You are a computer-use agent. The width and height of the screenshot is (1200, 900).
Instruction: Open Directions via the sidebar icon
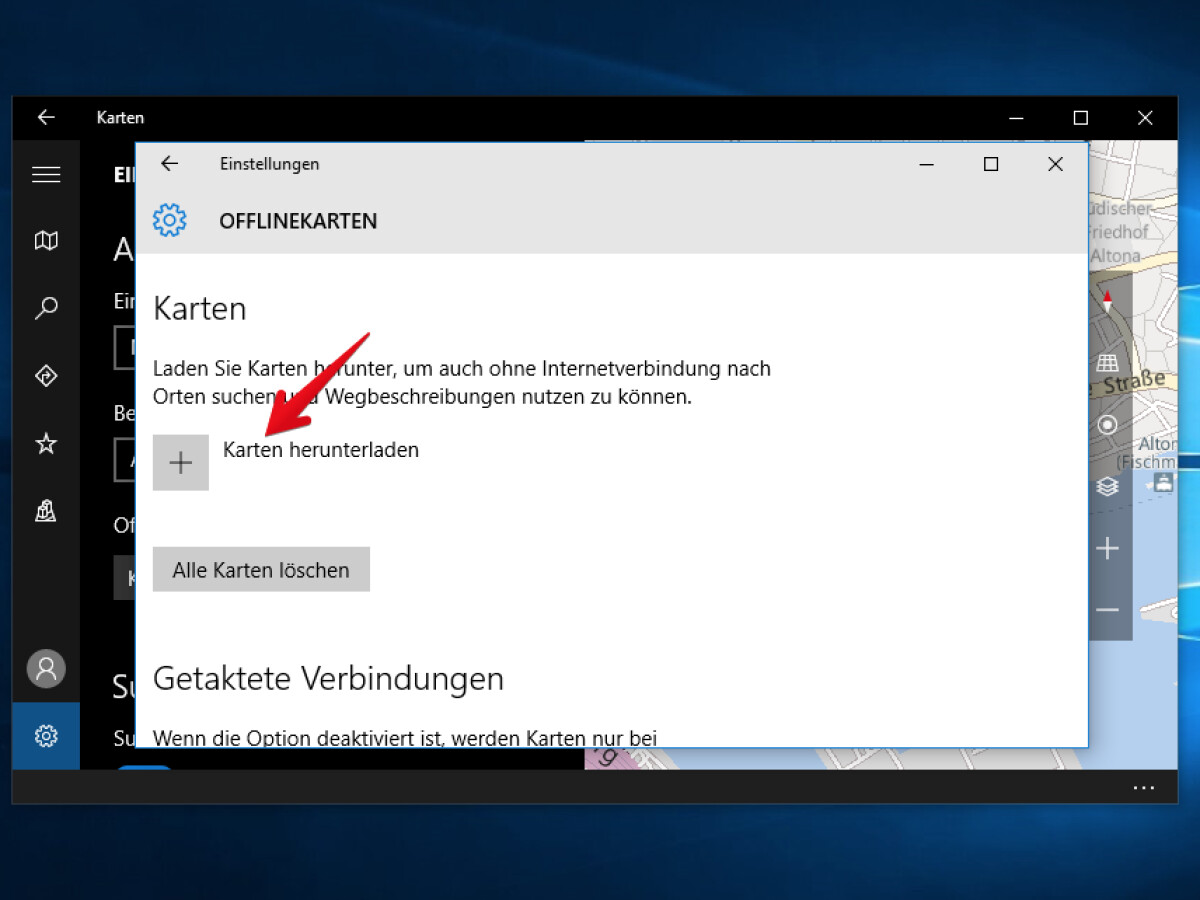tap(46, 376)
